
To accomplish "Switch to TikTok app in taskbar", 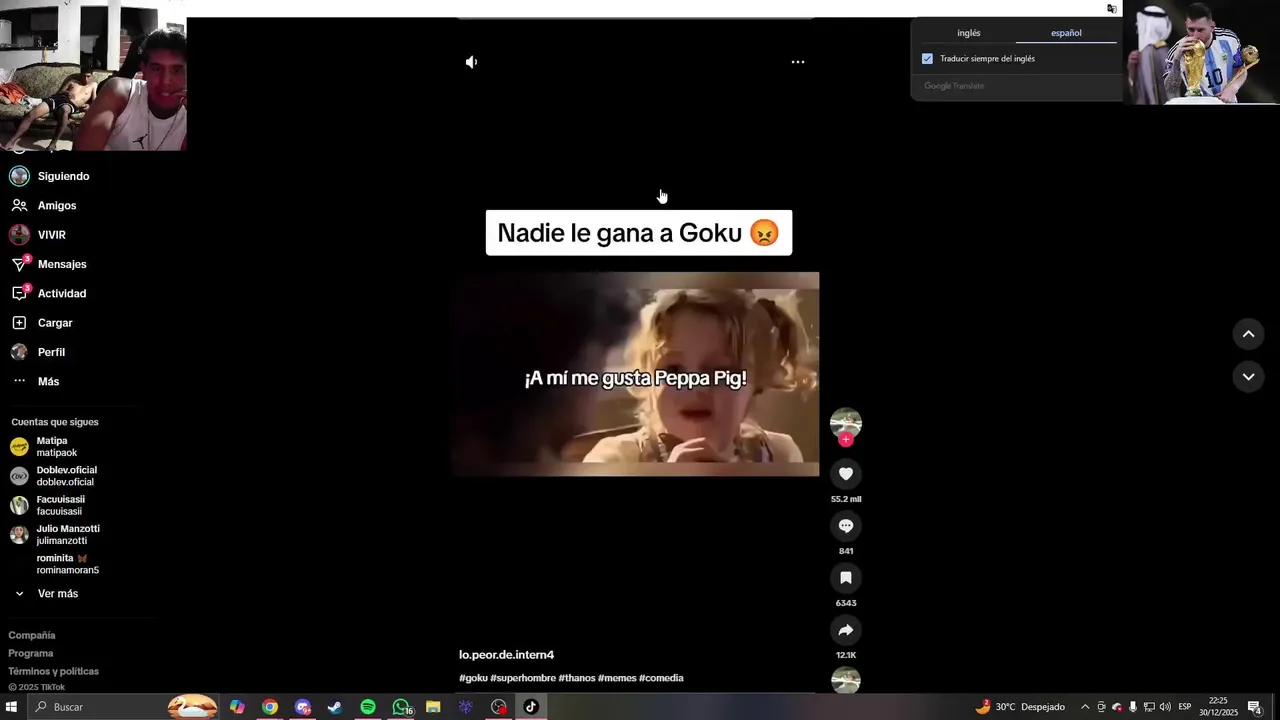I will [x=531, y=707].
